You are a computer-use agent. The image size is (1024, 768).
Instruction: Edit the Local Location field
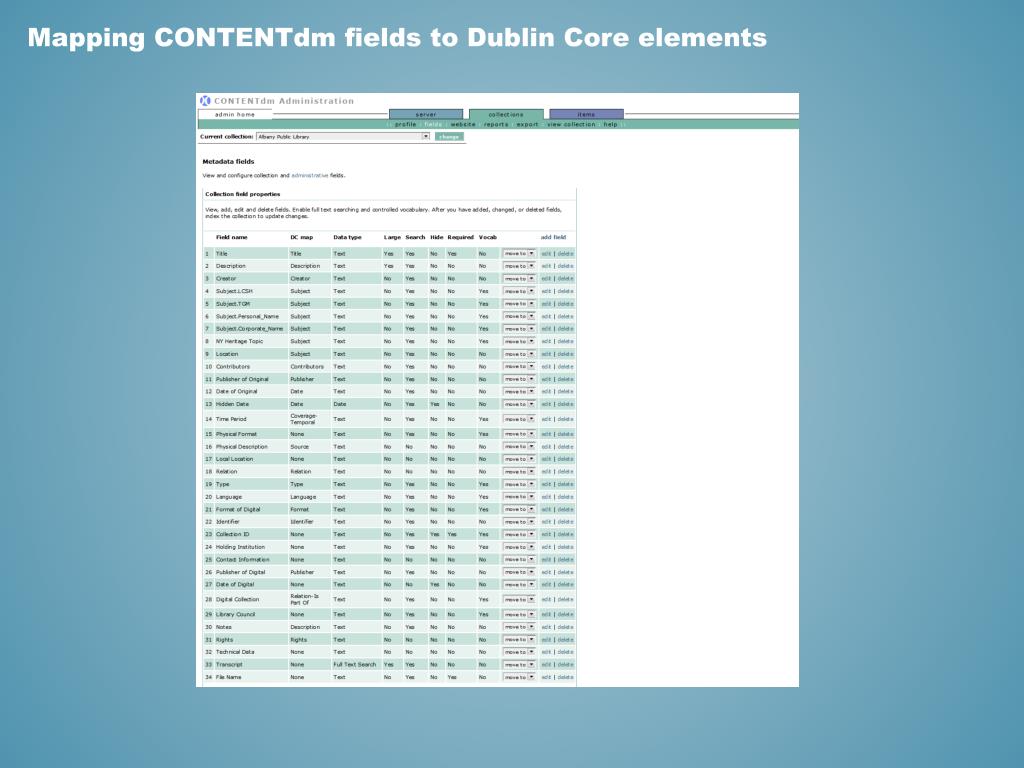coord(546,459)
